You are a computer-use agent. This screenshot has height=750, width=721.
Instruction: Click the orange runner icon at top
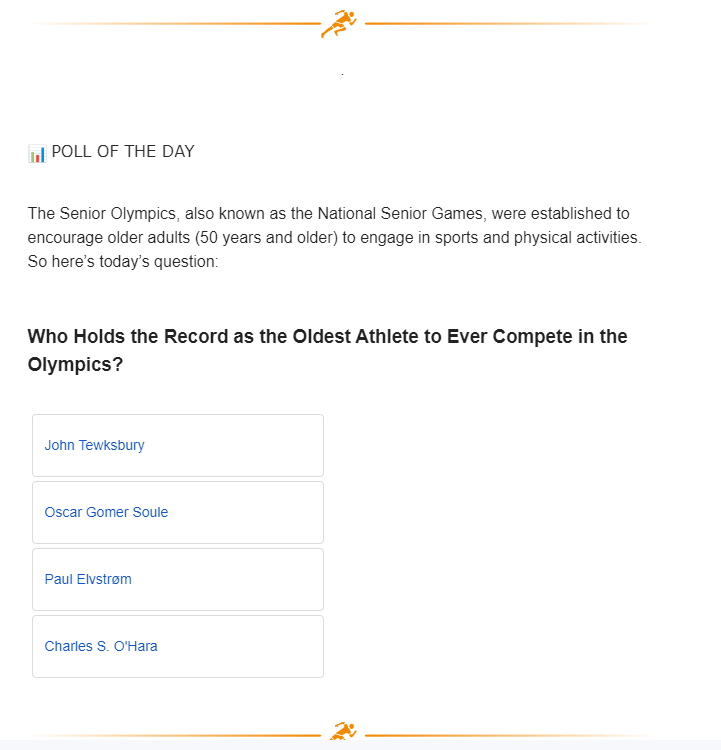point(338,23)
